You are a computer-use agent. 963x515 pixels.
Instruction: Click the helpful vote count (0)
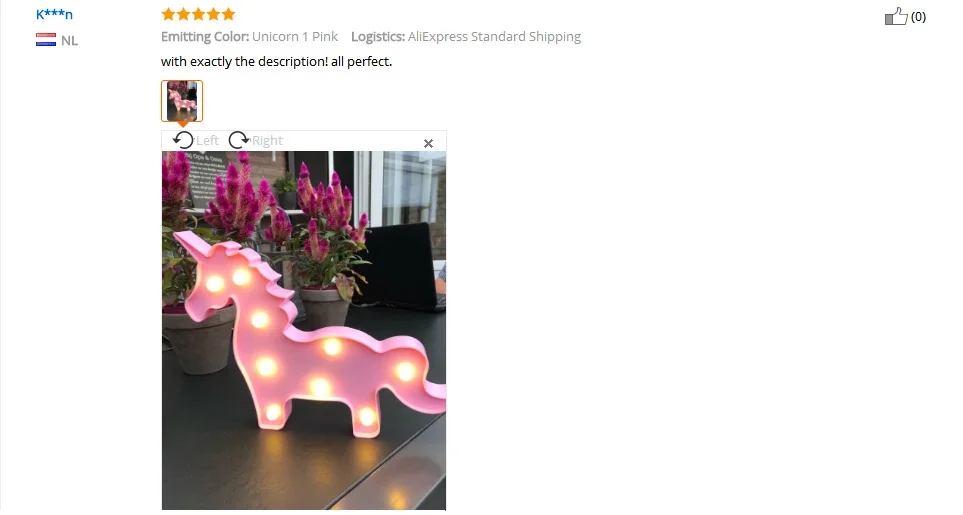click(918, 17)
